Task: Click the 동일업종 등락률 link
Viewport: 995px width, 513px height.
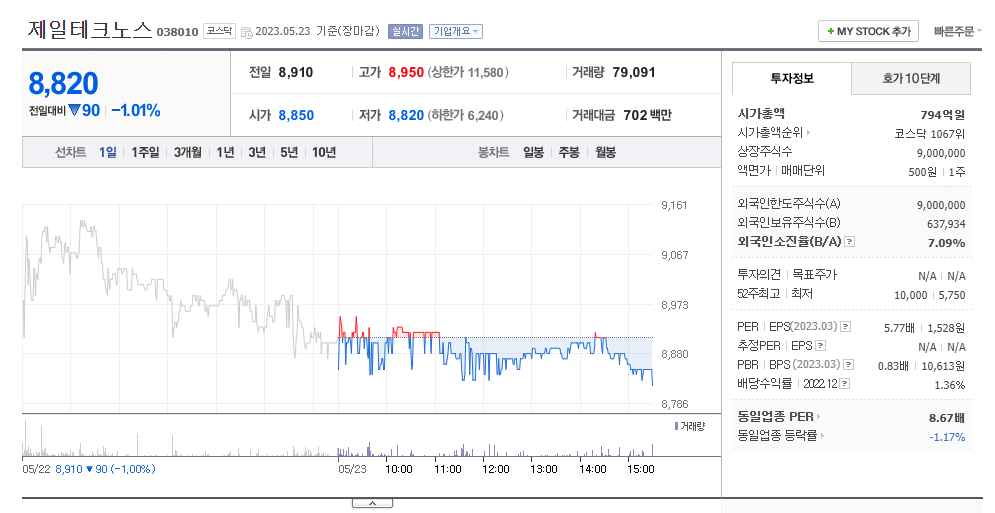Action: click(777, 436)
